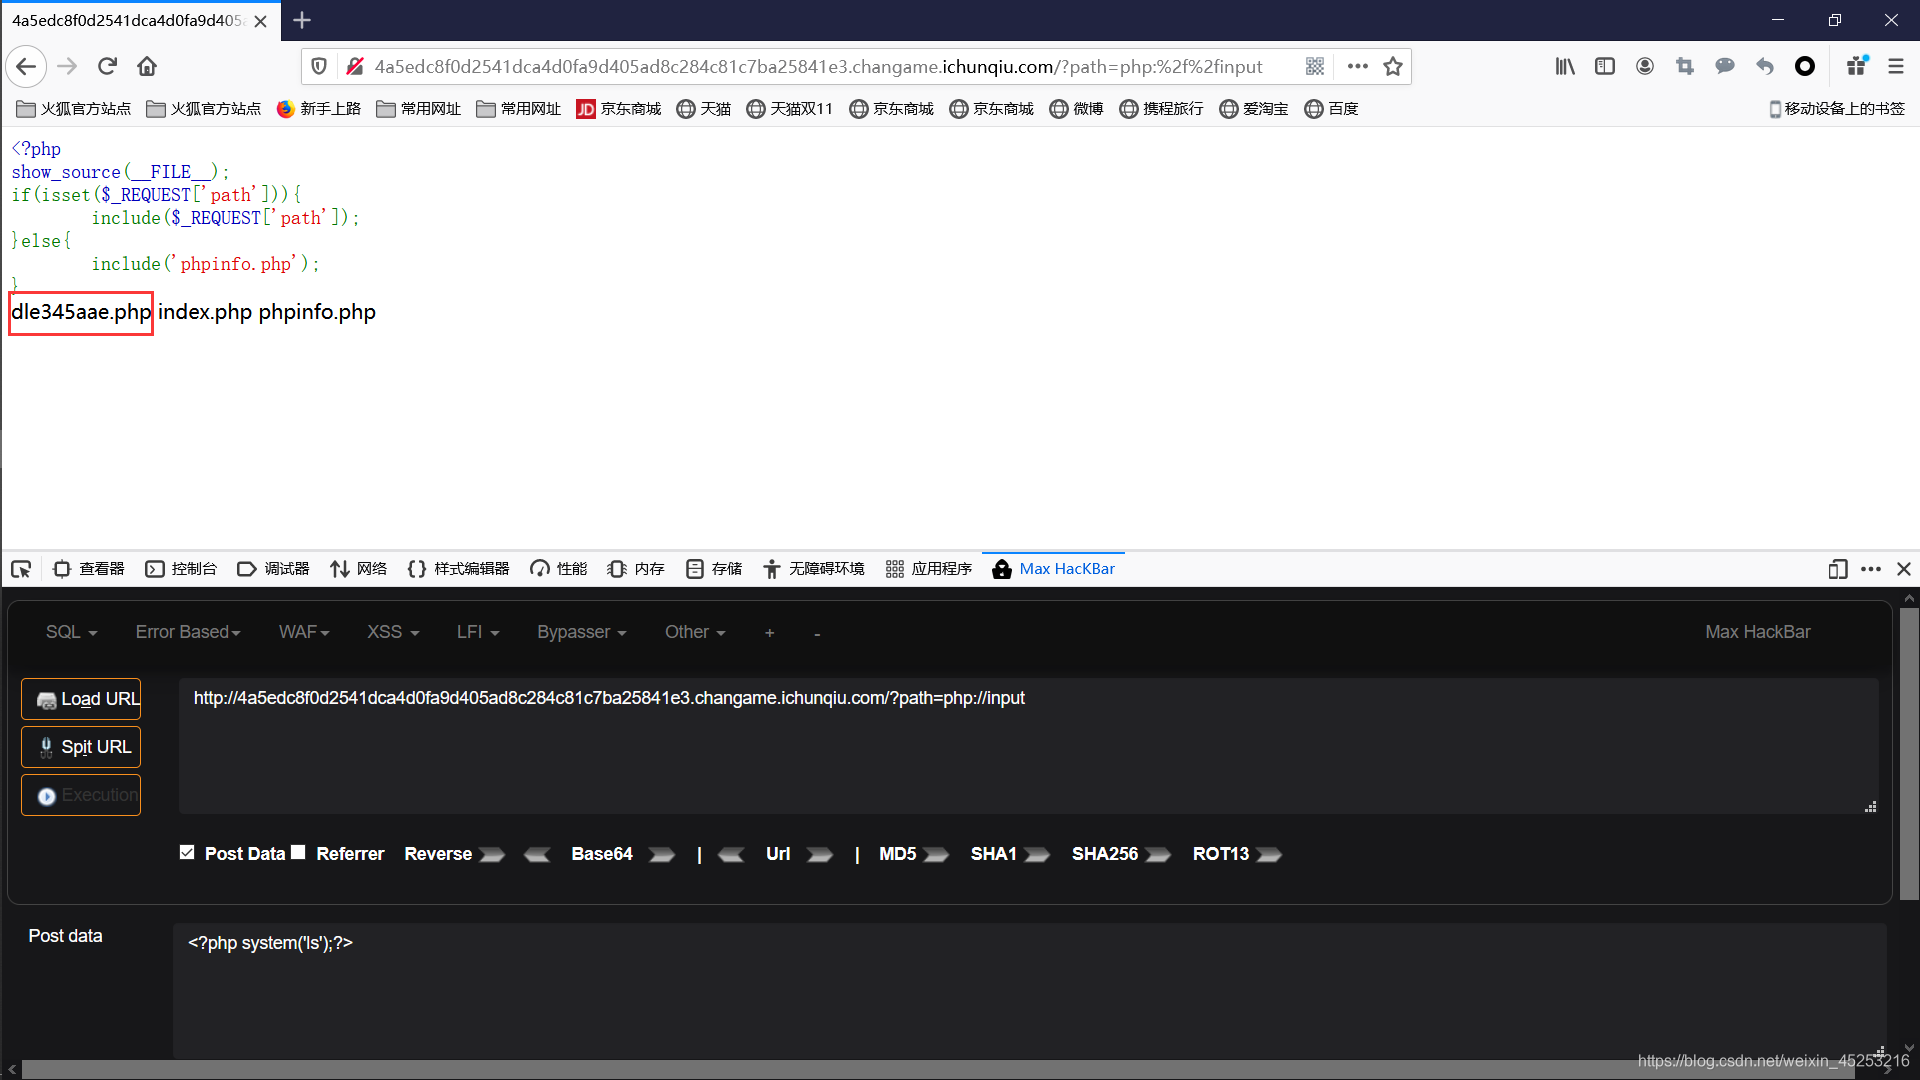Click the Base64 encode right arrow
The height and width of the screenshot is (1080, 1920).
662,854
